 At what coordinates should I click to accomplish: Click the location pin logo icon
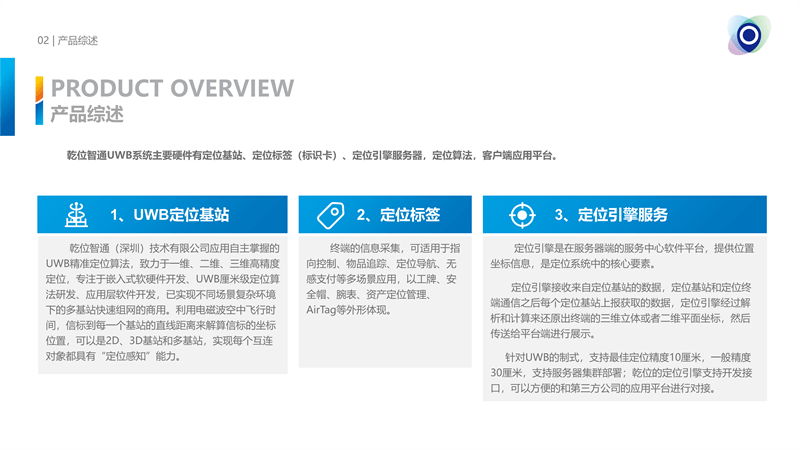pyautogui.click(x=748, y=35)
